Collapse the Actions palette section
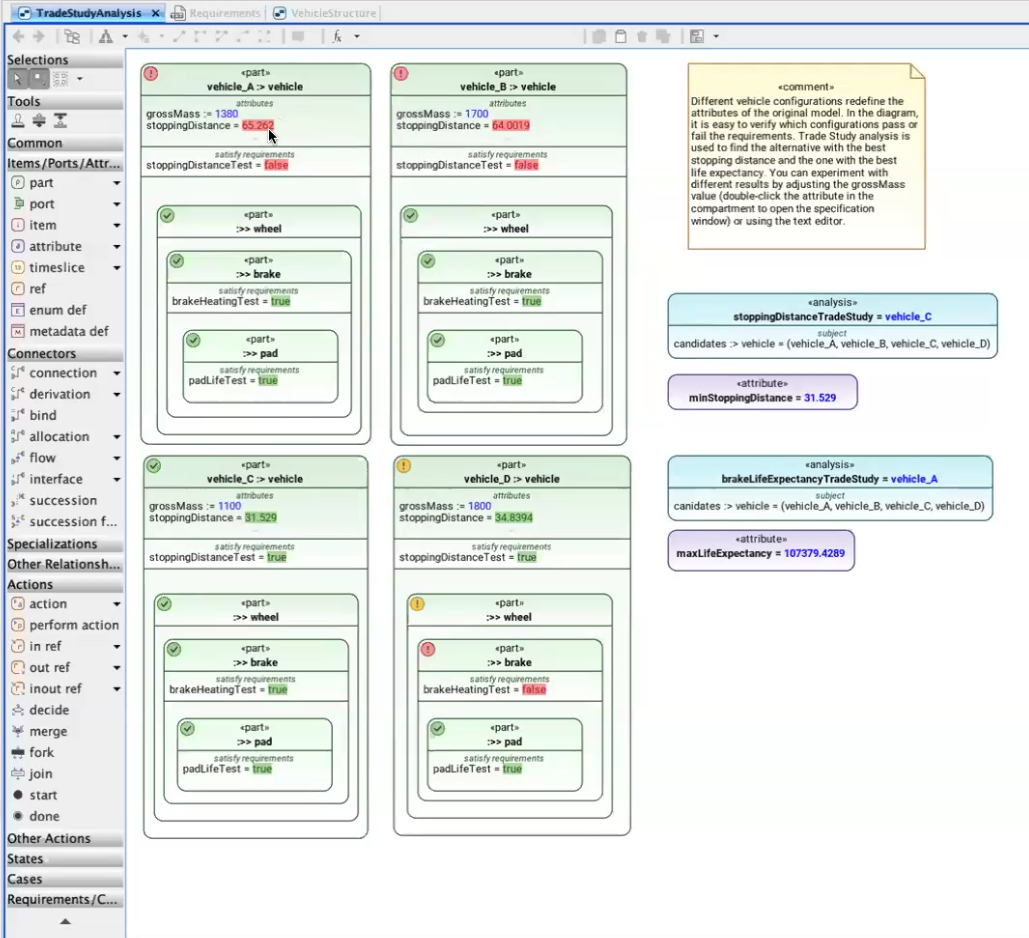This screenshot has width=1029, height=938. [x=30, y=584]
